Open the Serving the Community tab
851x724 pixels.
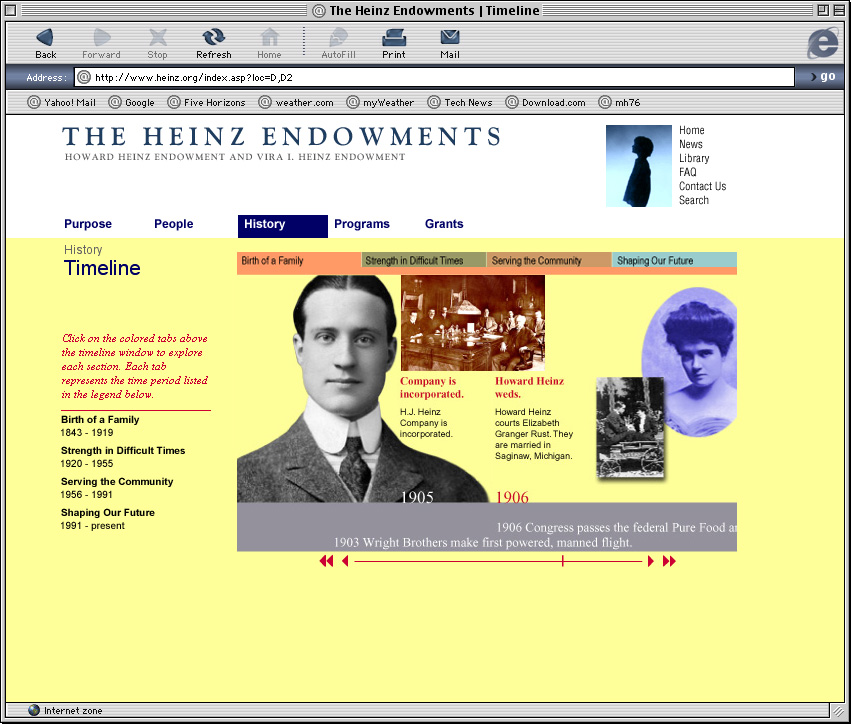pos(548,261)
